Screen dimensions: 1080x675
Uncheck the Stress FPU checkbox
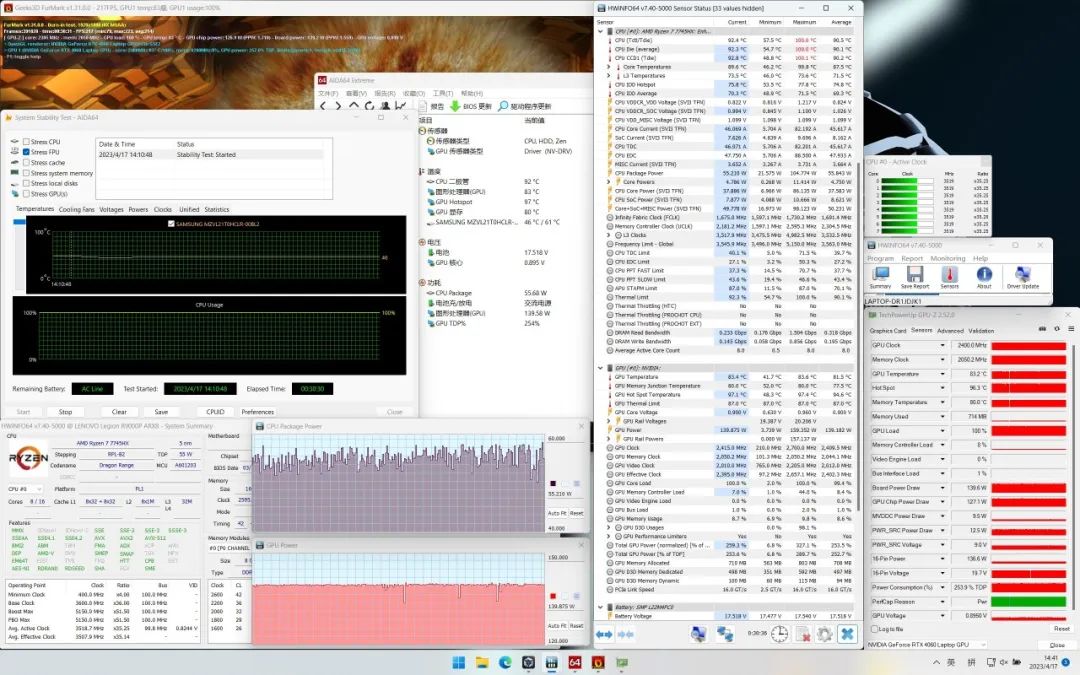click(27, 152)
